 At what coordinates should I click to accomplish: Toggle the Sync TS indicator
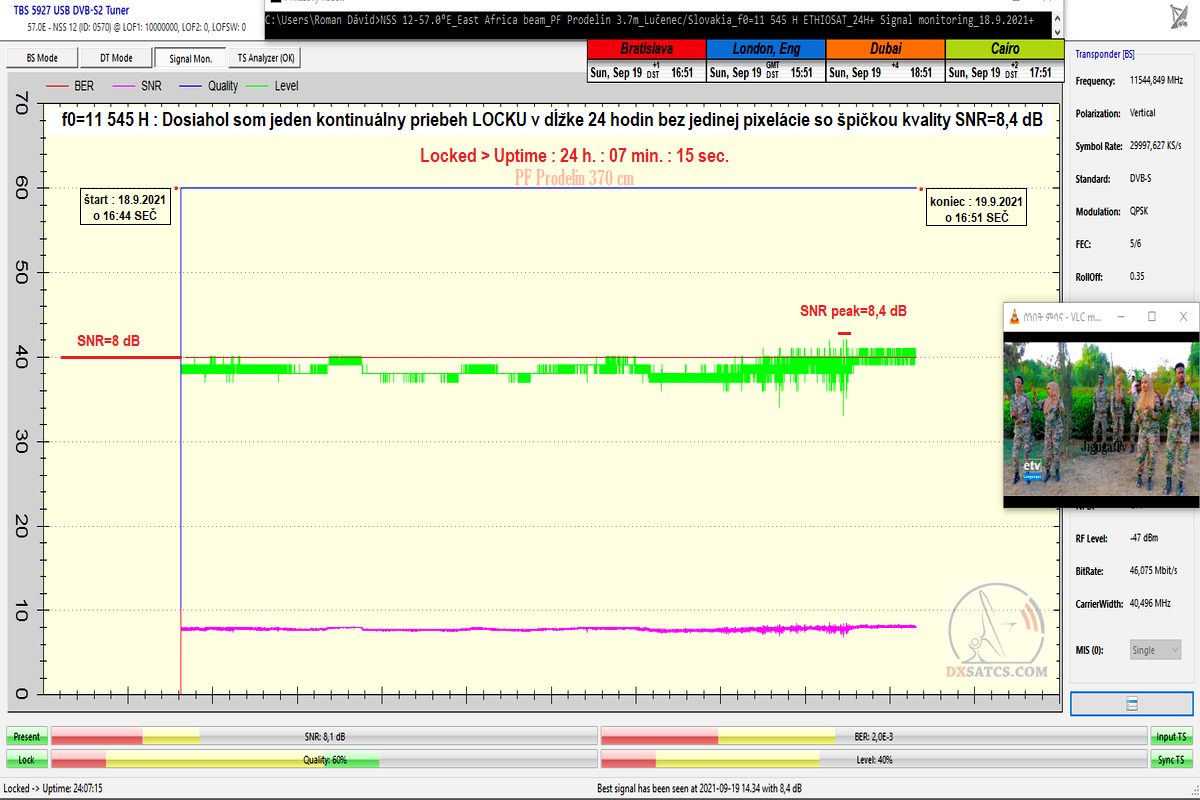(1171, 760)
